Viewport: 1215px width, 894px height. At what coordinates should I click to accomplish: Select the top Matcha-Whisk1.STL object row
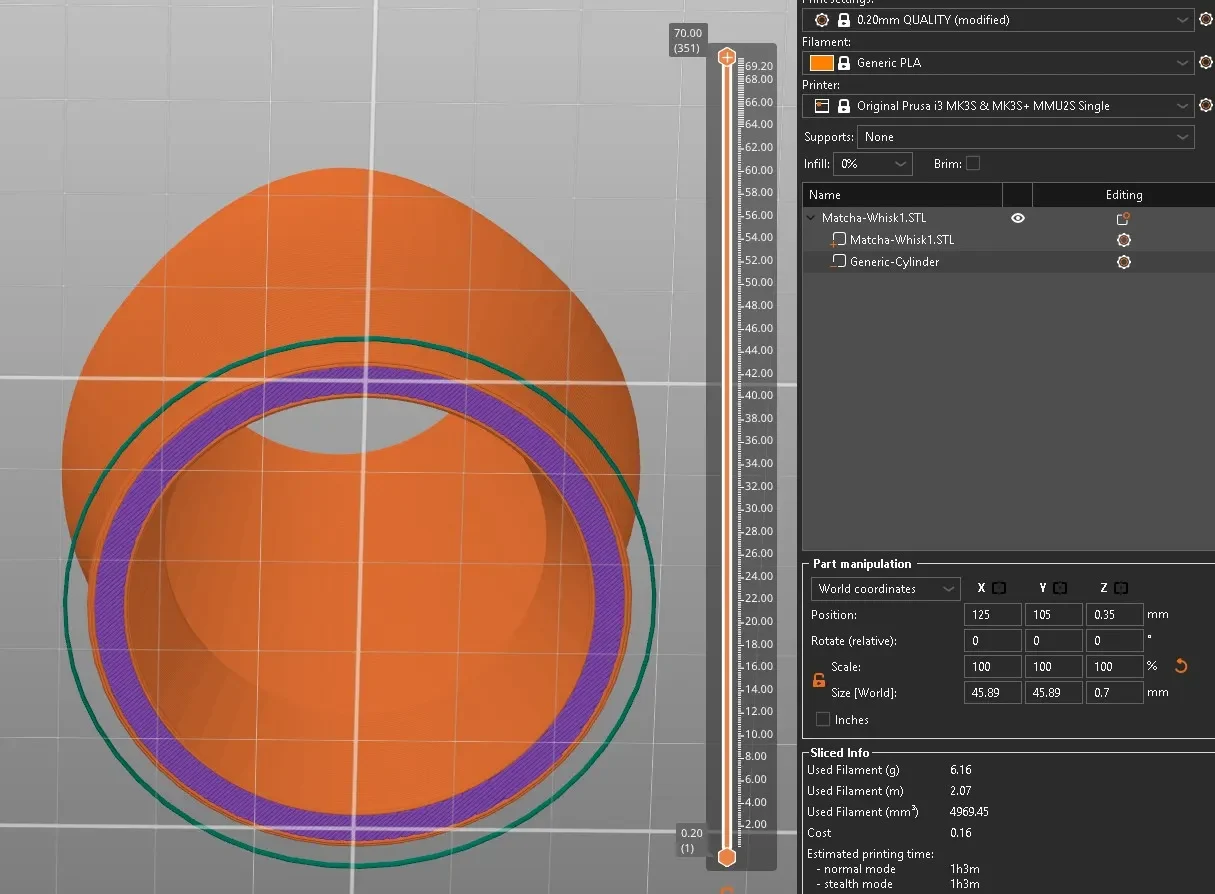[x=1009, y=218]
